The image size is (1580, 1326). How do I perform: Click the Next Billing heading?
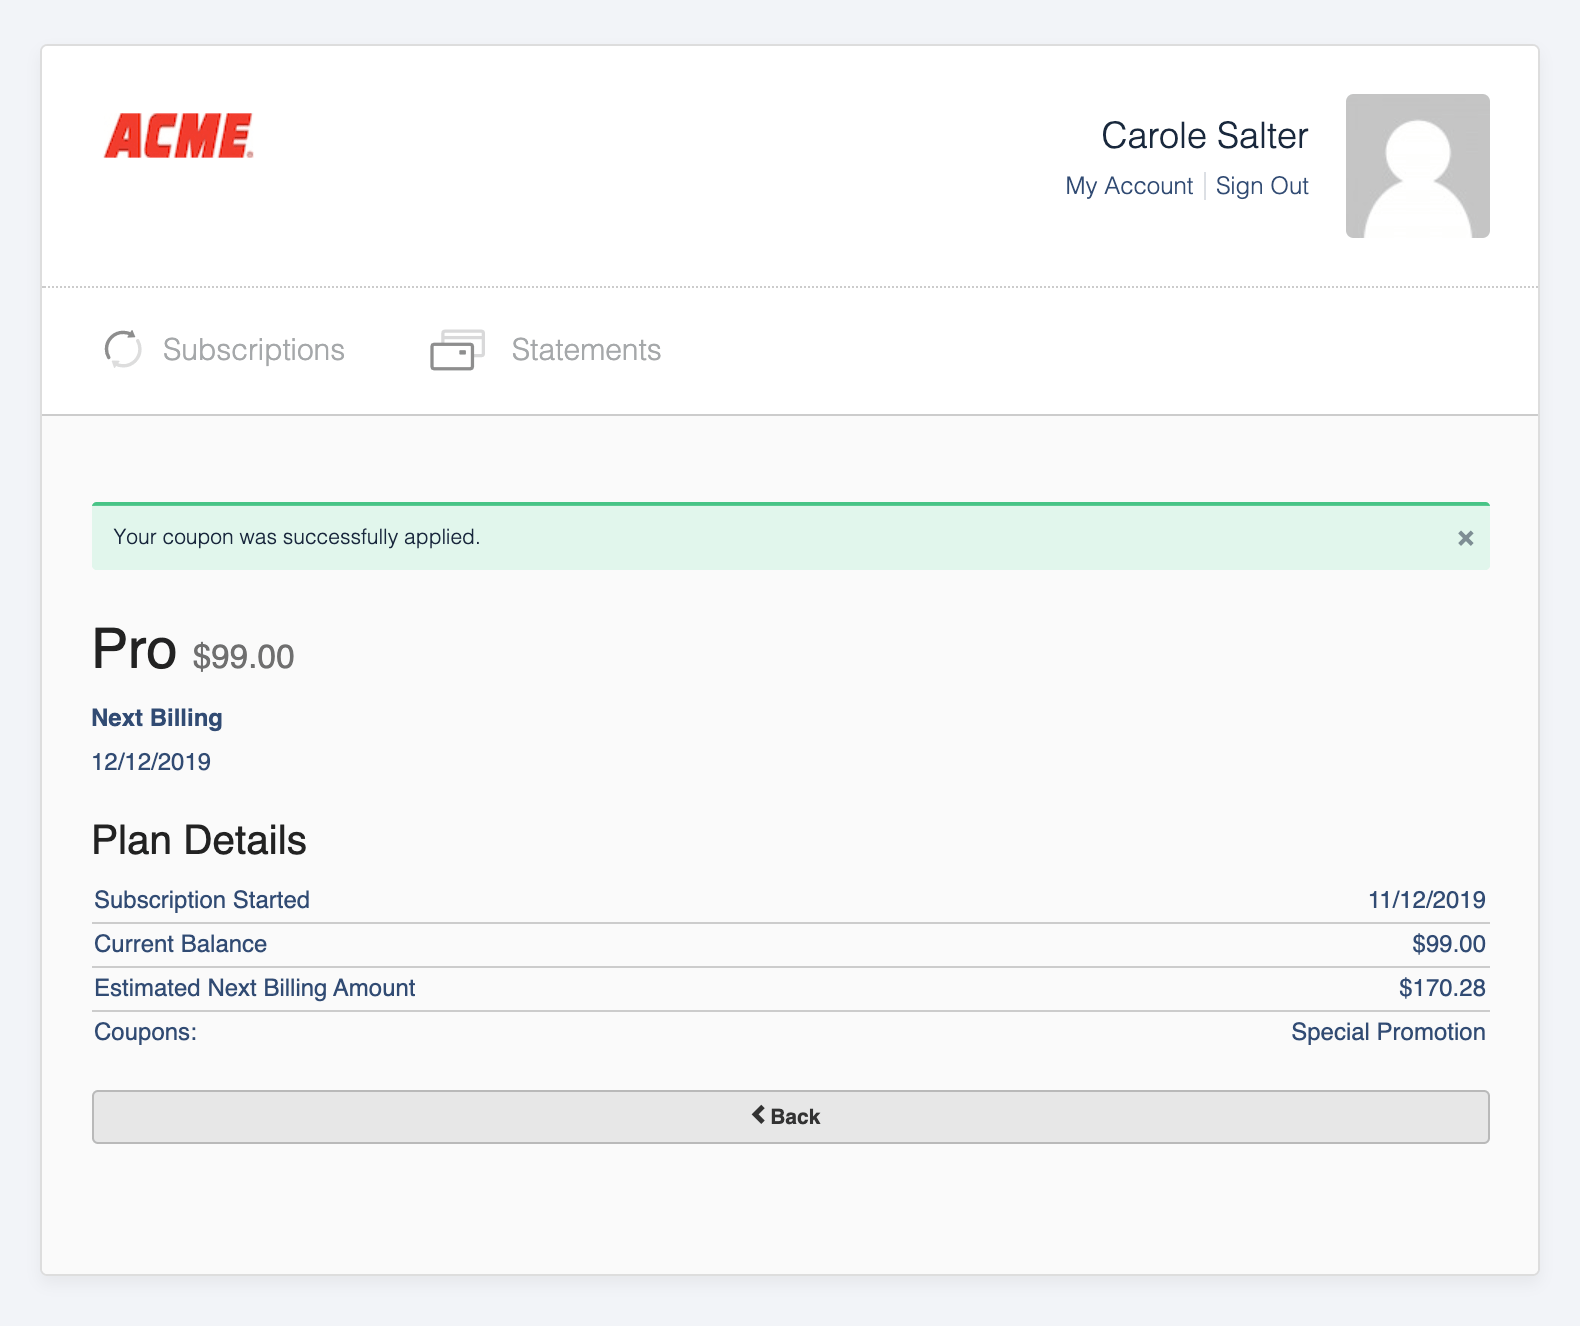coord(157,718)
